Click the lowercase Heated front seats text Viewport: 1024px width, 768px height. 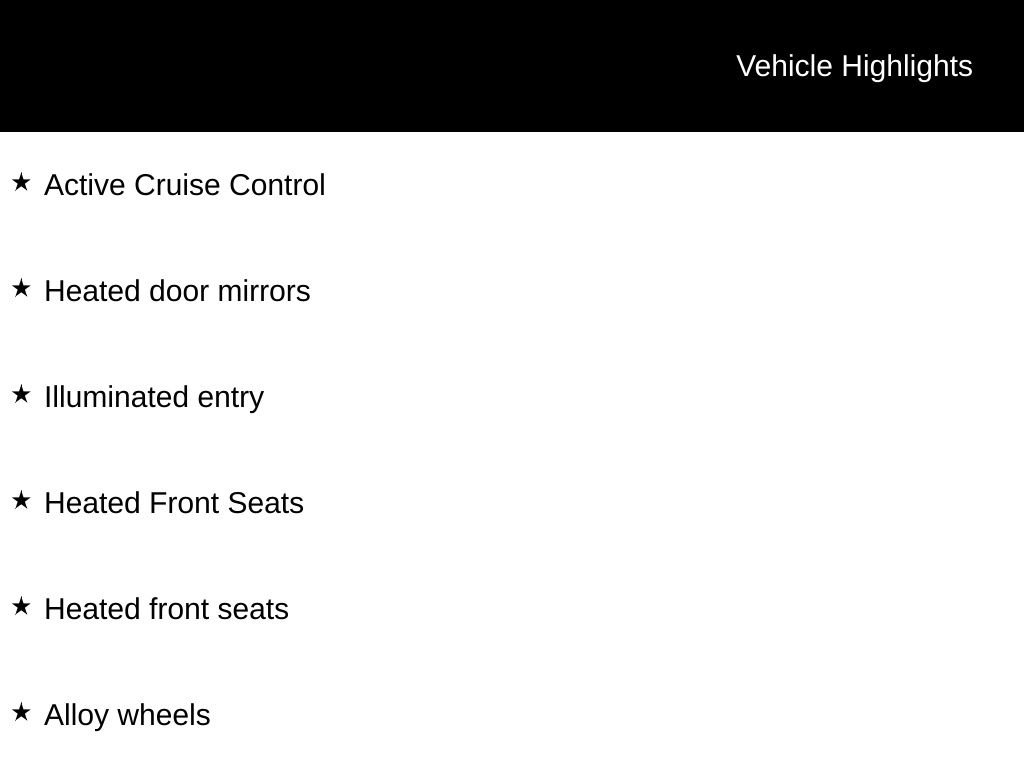pyautogui.click(x=166, y=610)
